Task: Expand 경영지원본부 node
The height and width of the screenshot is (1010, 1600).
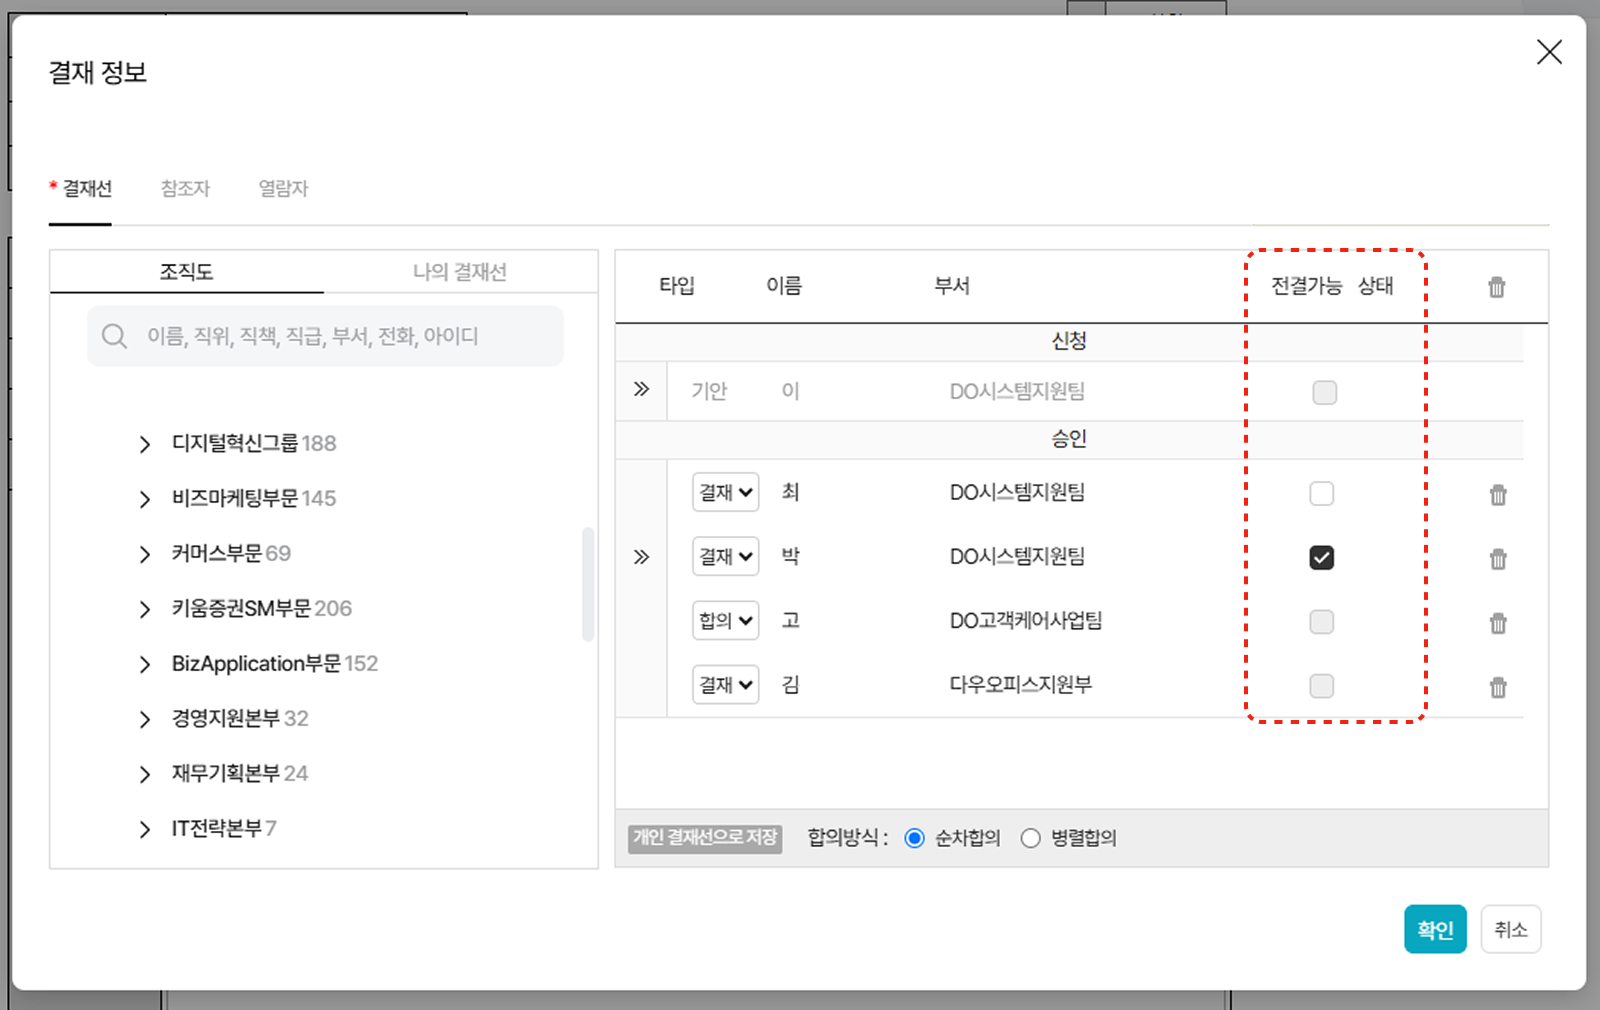Action: click(x=145, y=719)
